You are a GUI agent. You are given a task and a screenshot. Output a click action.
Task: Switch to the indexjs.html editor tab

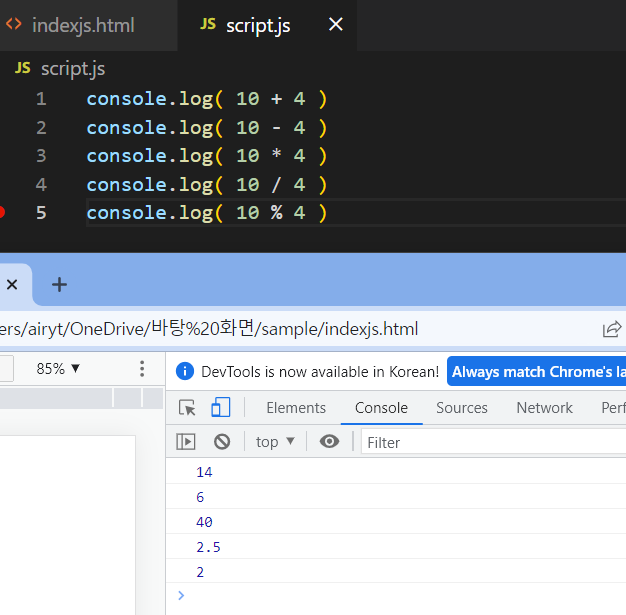click(84, 25)
